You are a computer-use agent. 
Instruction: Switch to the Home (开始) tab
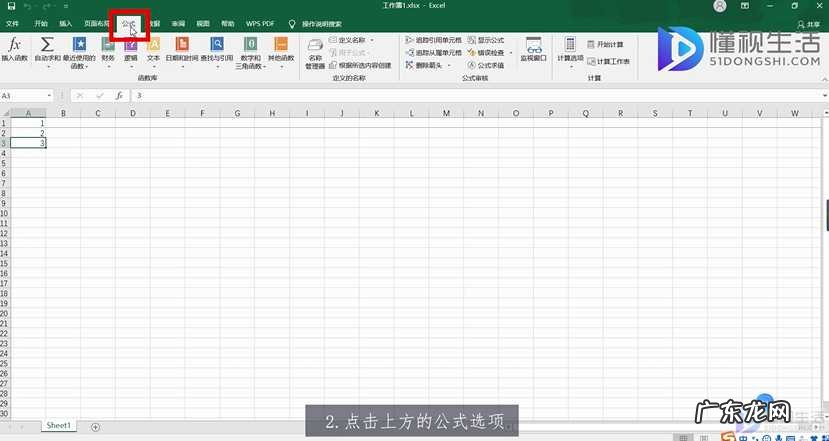tap(41, 24)
